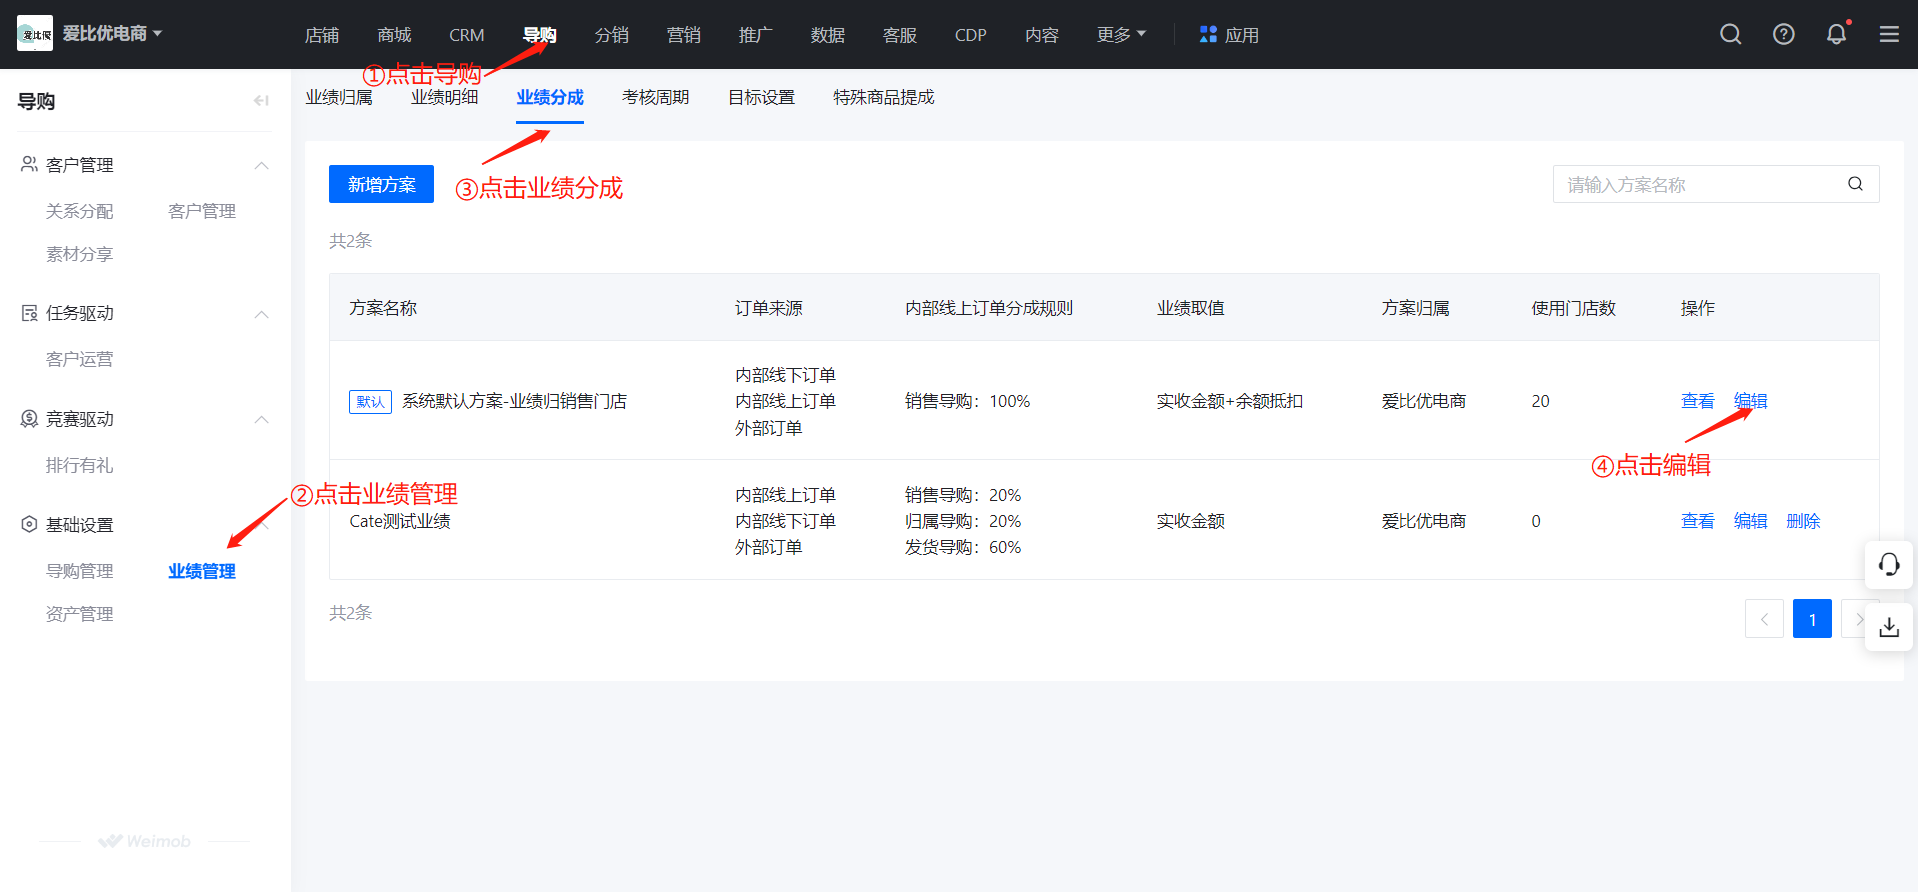Viewport: 1918px width, 892px height.
Task: Switch to the 特殊商品提成 tab
Action: click(883, 97)
